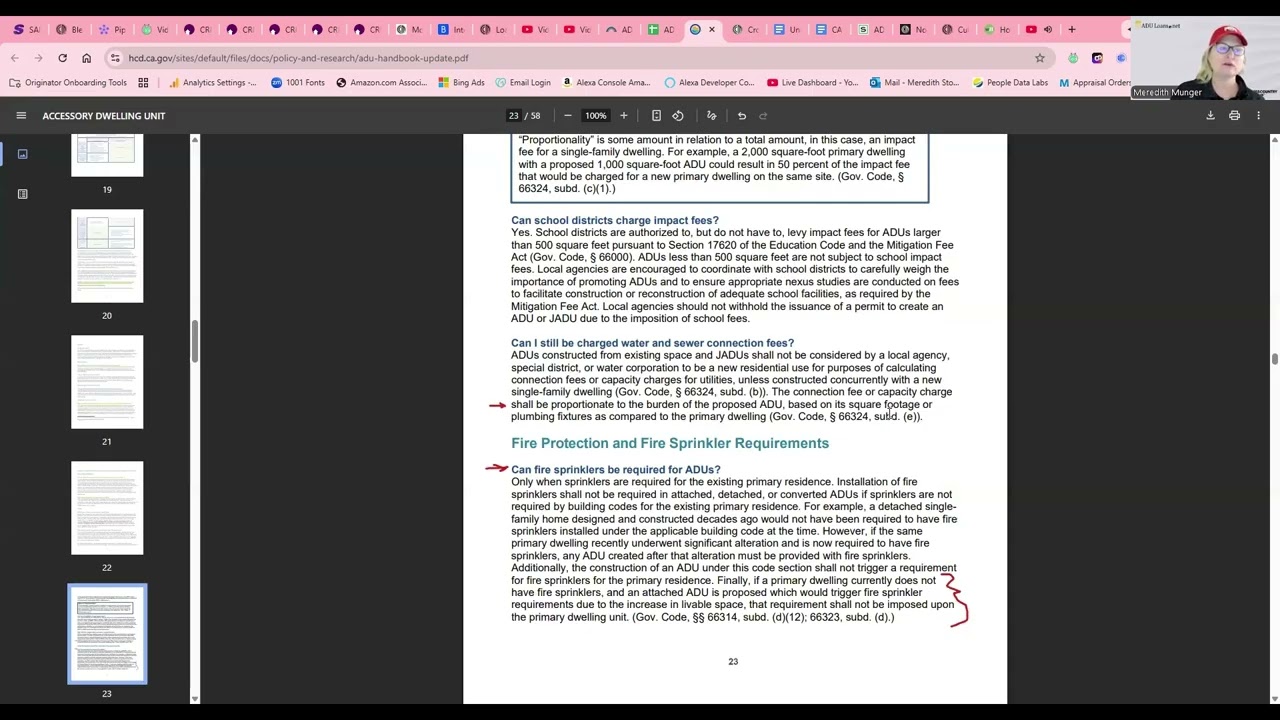Screen dimensions: 1280x720
Task: Jump to page 22 thumbnail
Action: (x=107, y=508)
